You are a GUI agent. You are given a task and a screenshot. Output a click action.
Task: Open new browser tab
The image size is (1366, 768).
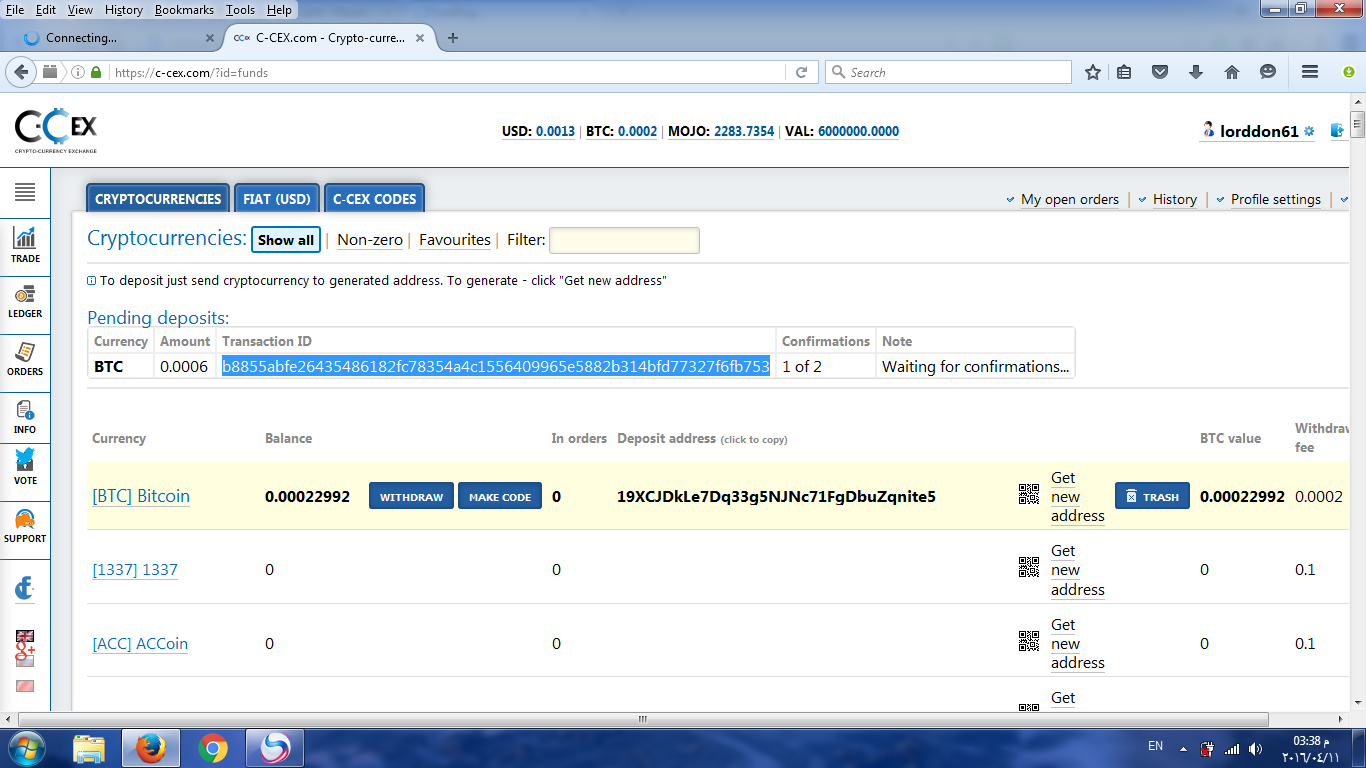[x=453, y=38]
